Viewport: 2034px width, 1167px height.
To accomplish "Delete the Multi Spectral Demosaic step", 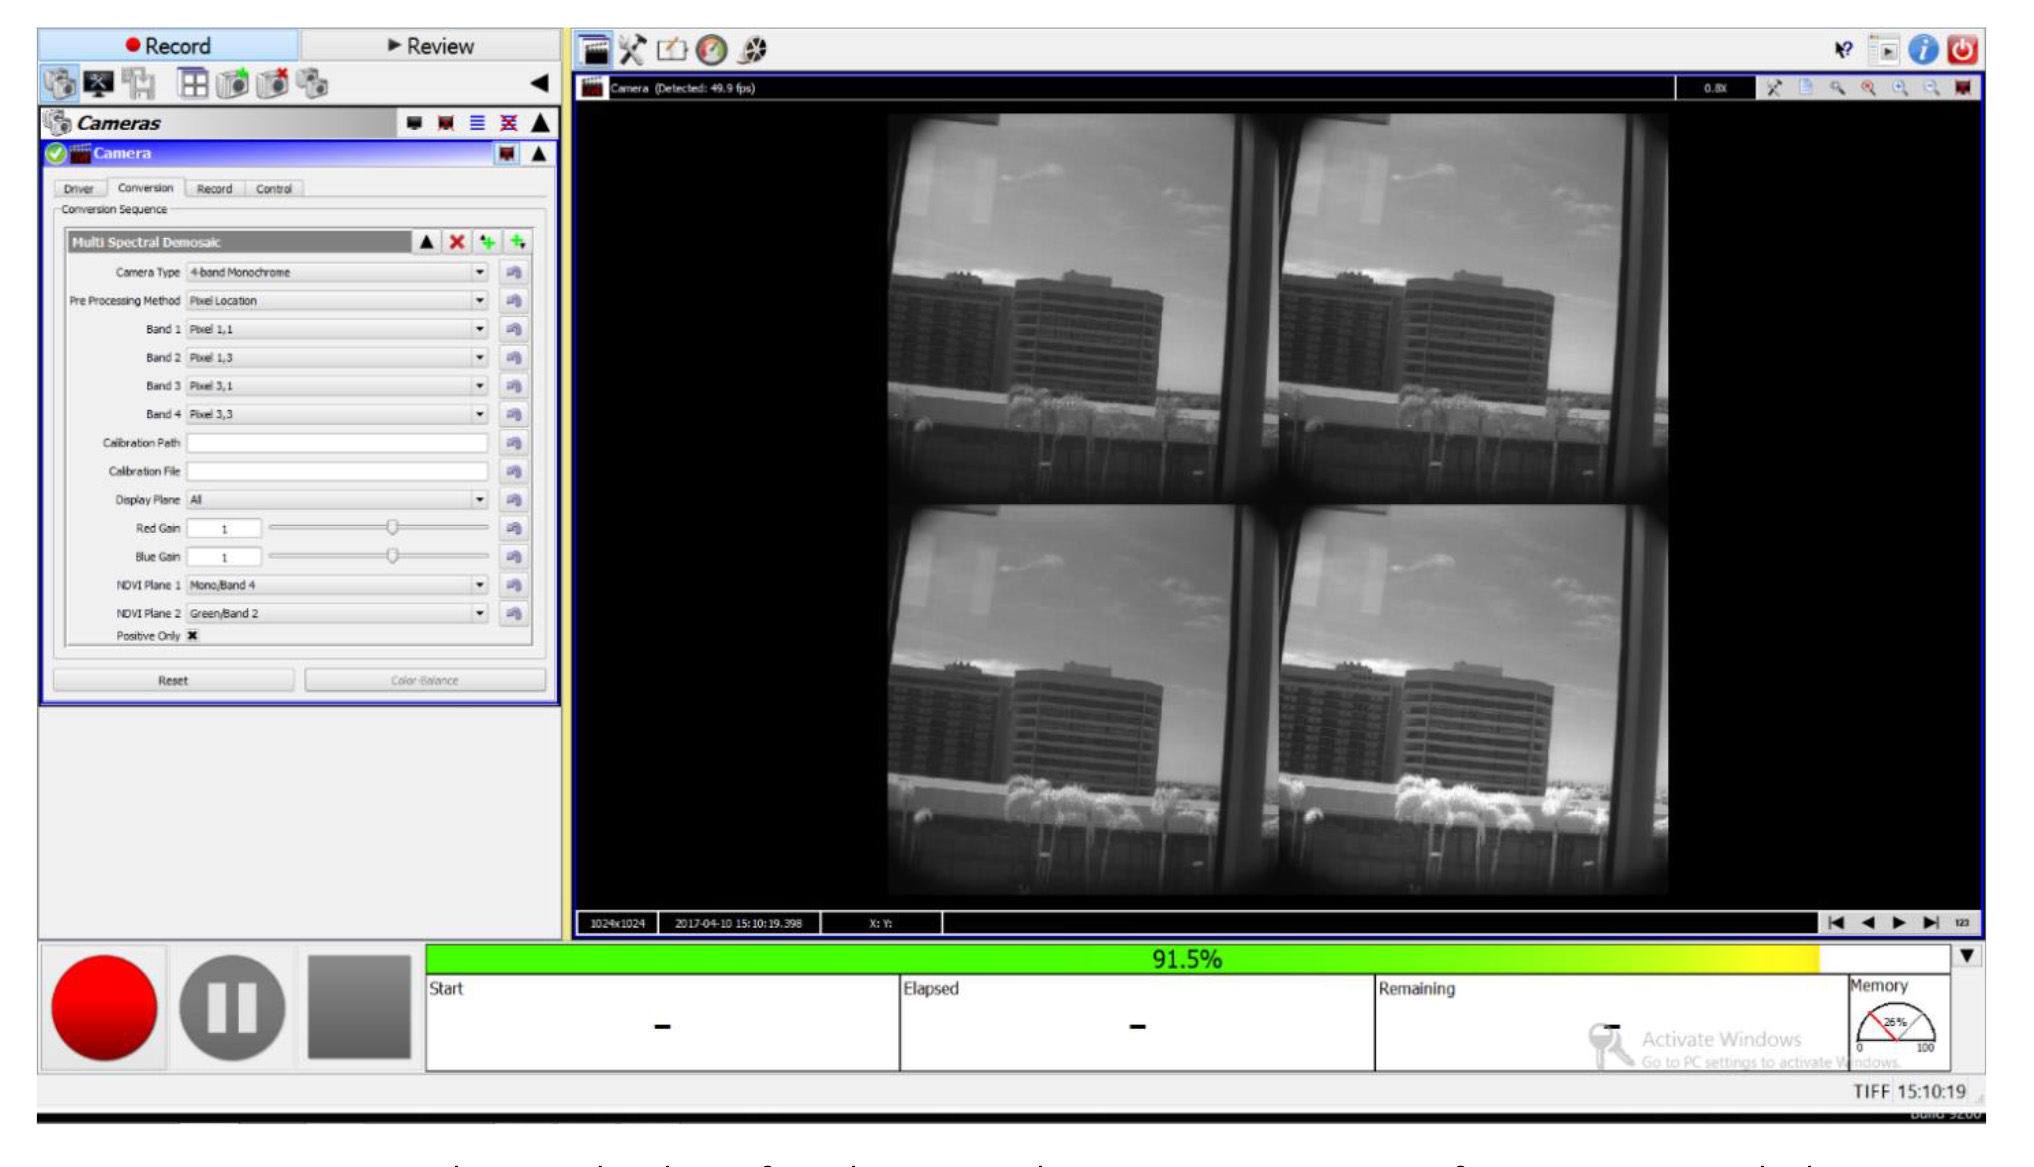I will 457,242.
